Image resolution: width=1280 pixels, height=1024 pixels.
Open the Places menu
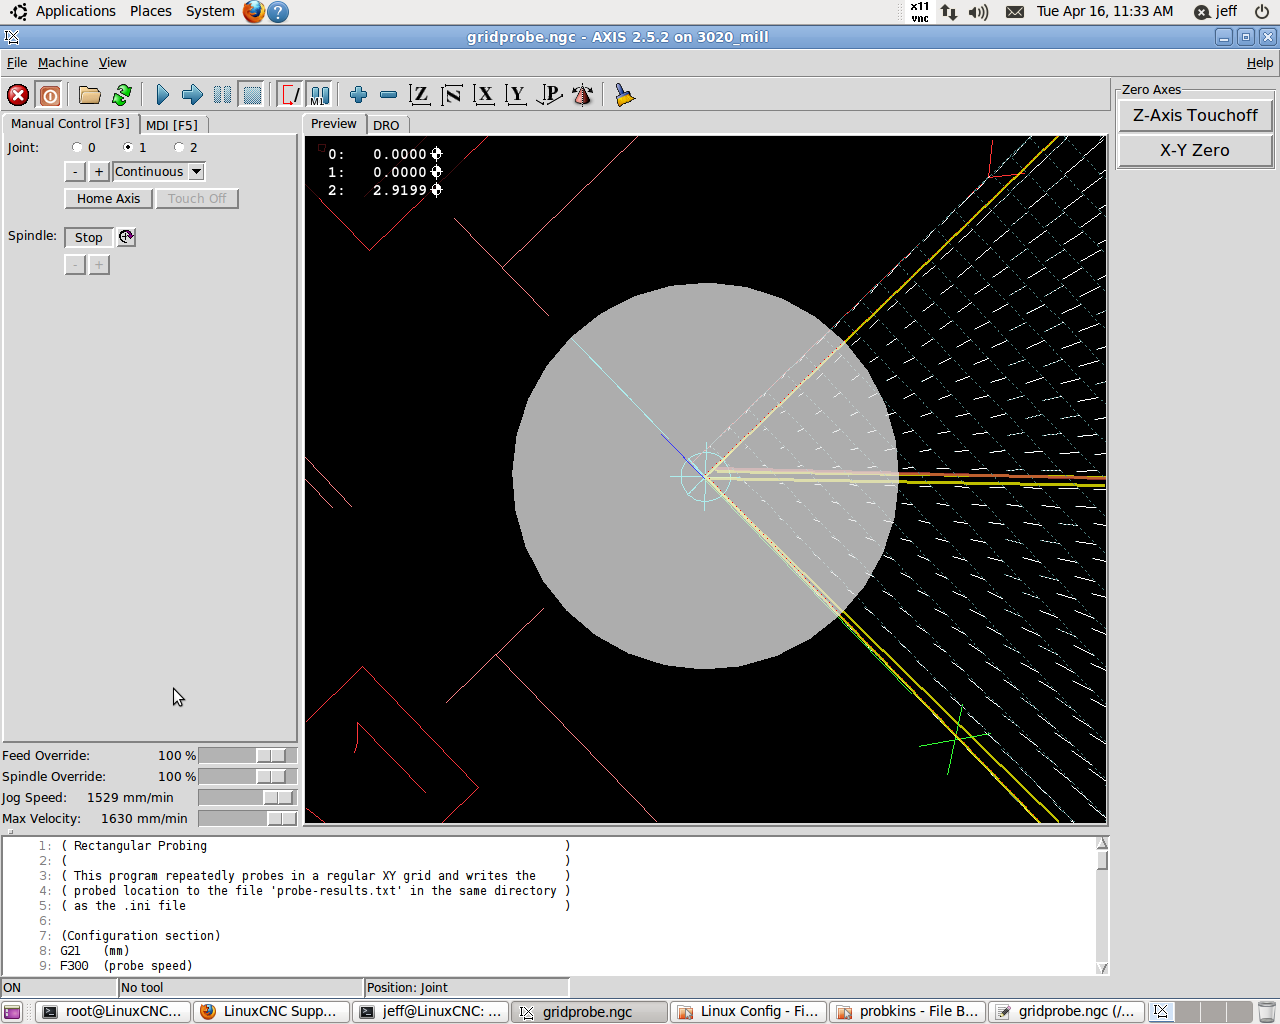coord(151,11)
